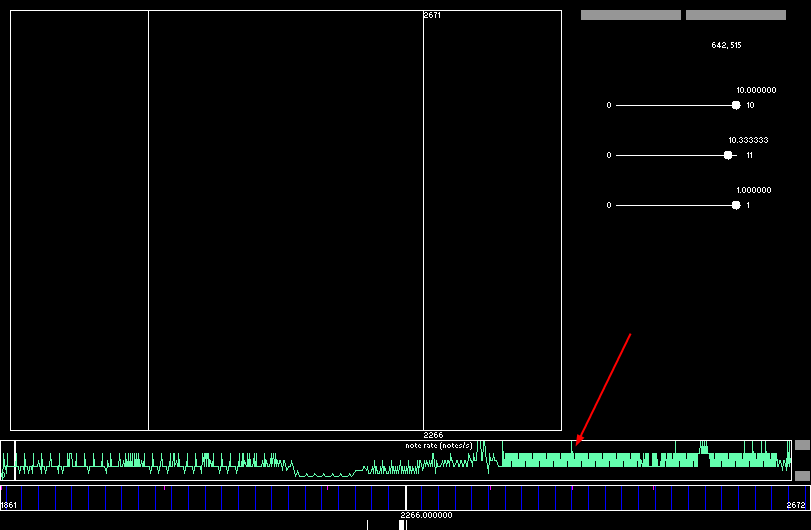Click the white playhead line in the blue timeline strip
This screenshot has height=530, width=811.
point(406,497)
